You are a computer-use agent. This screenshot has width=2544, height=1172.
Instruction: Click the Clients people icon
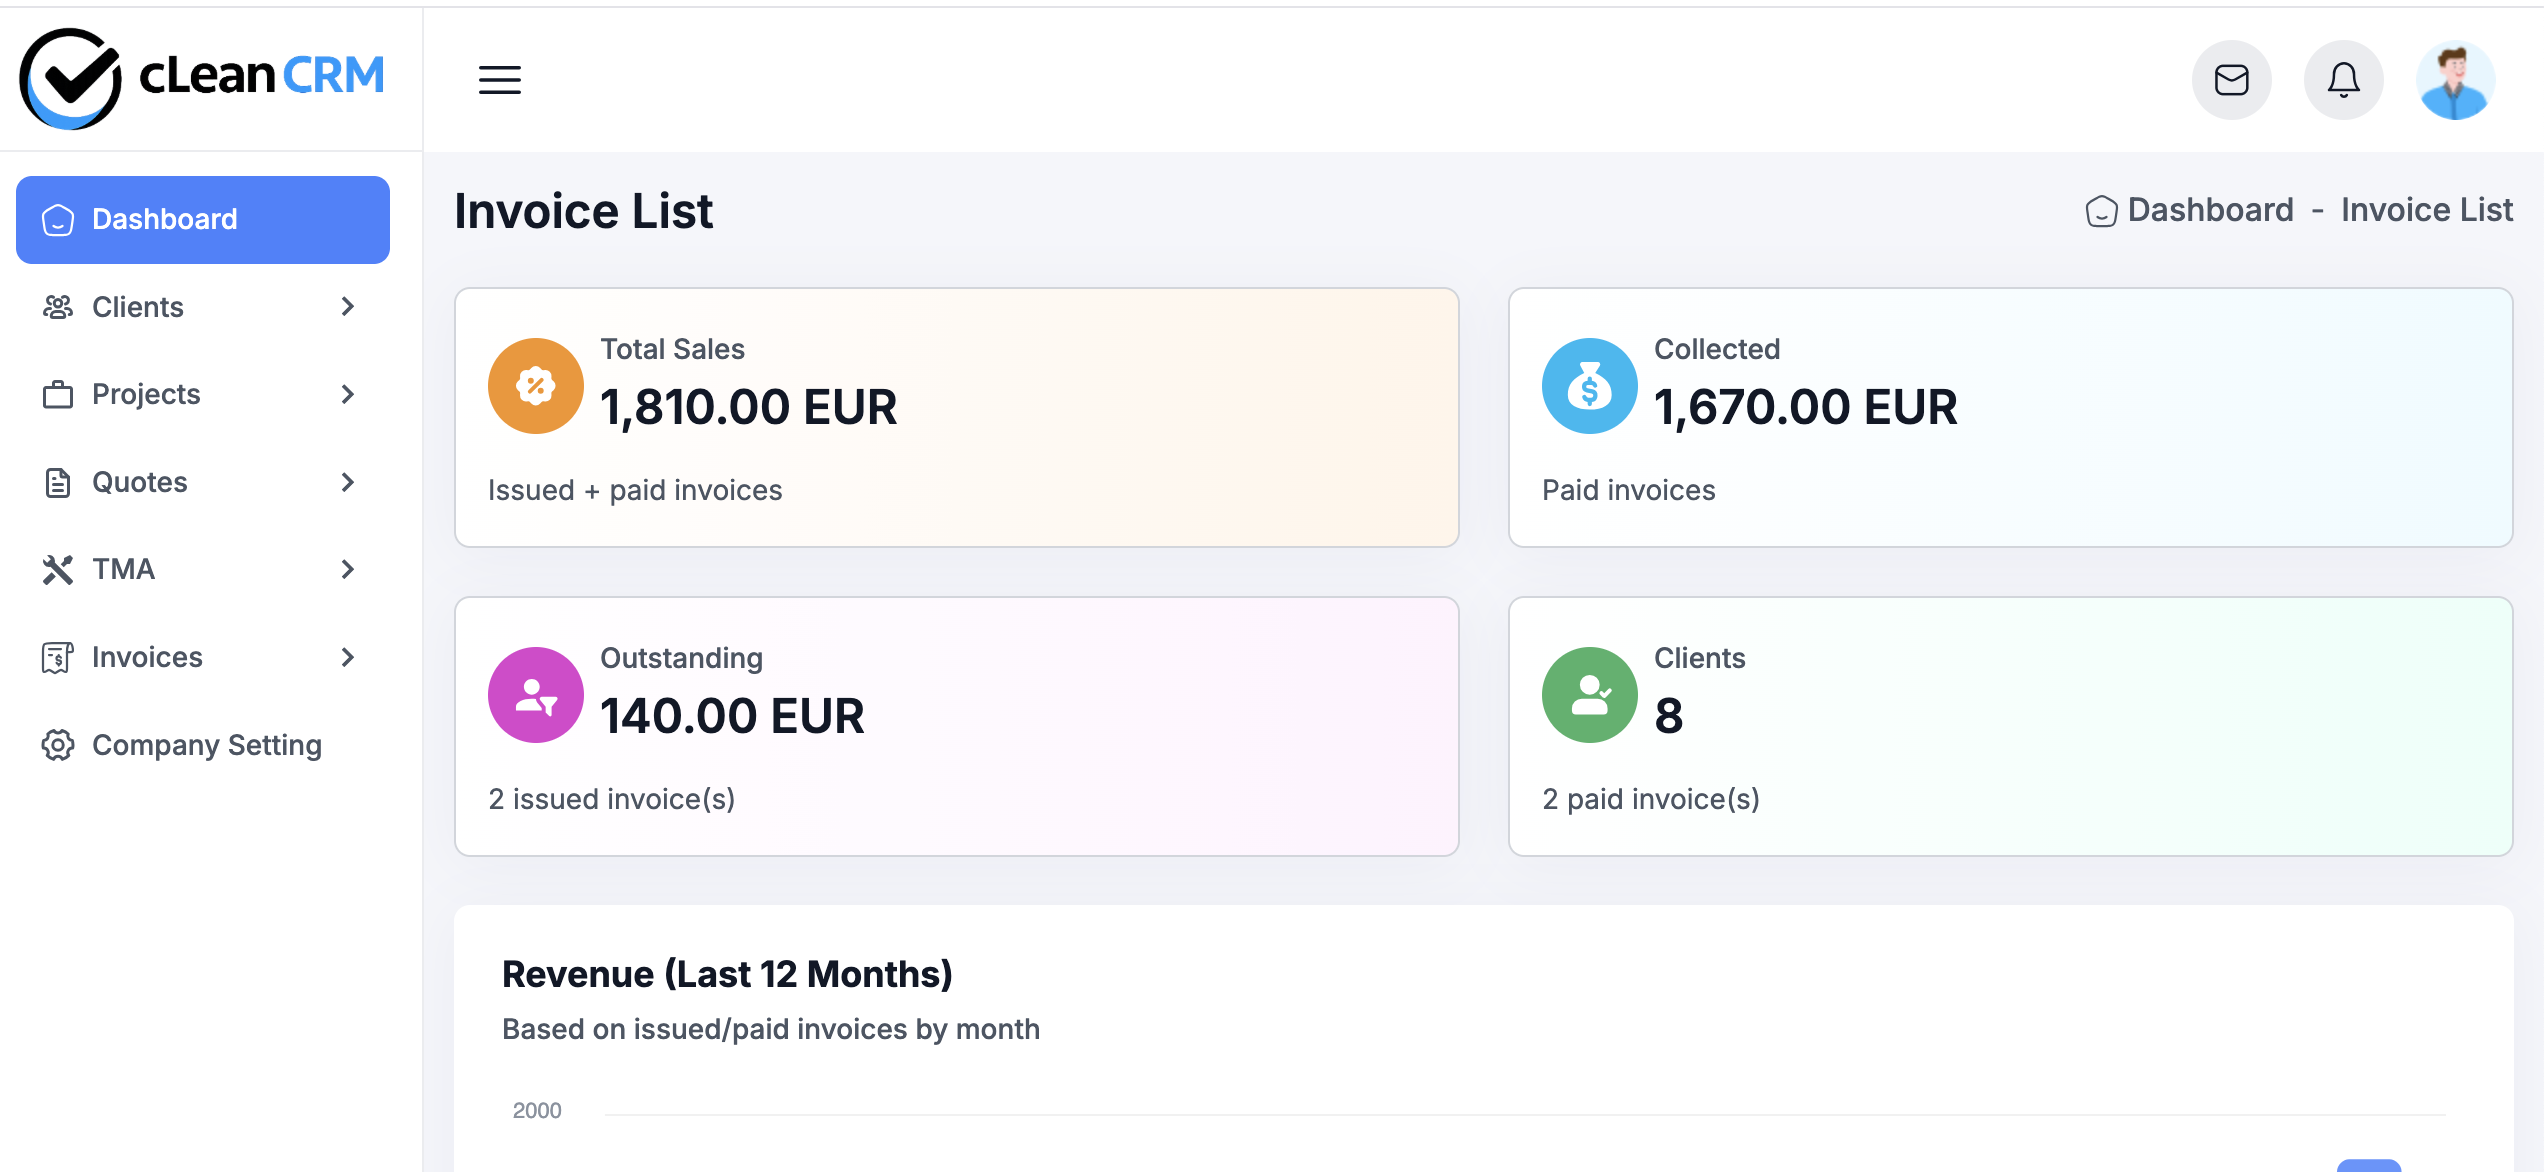click(58, 307)
